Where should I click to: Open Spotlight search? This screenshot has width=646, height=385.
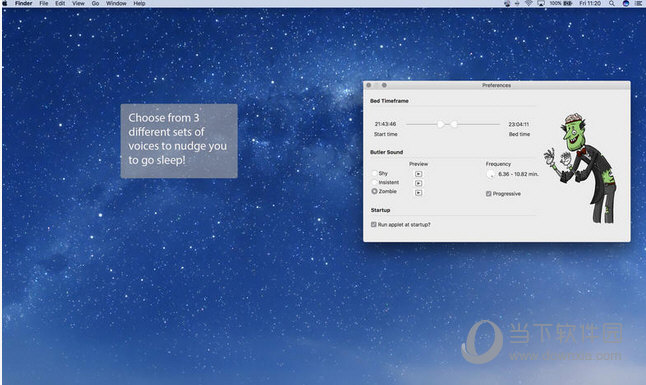pos(612,3)
